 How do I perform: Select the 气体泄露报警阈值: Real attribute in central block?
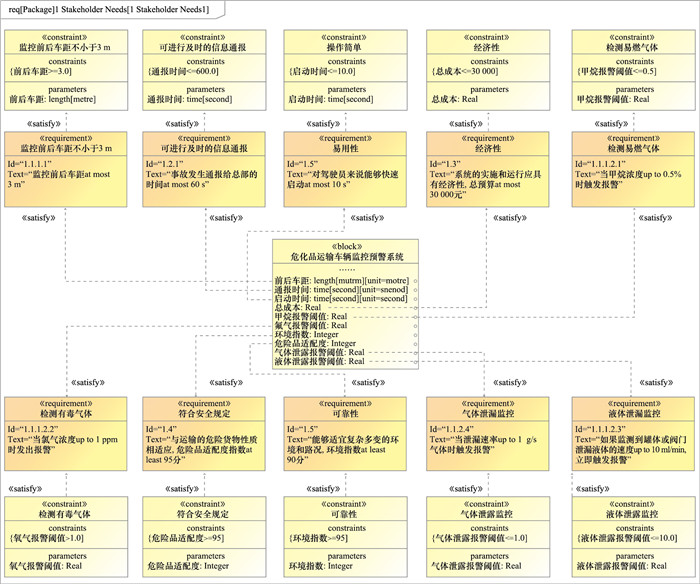click(x=320, y=352)
